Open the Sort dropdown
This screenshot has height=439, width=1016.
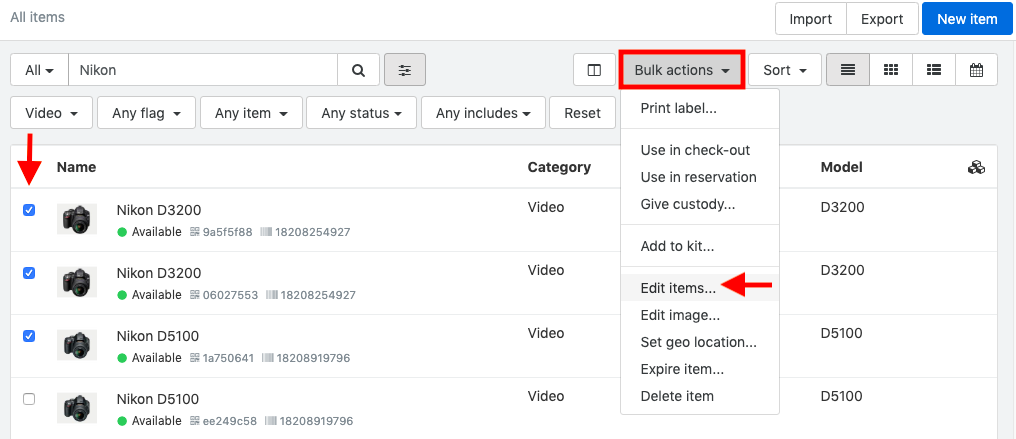point(785,70)
